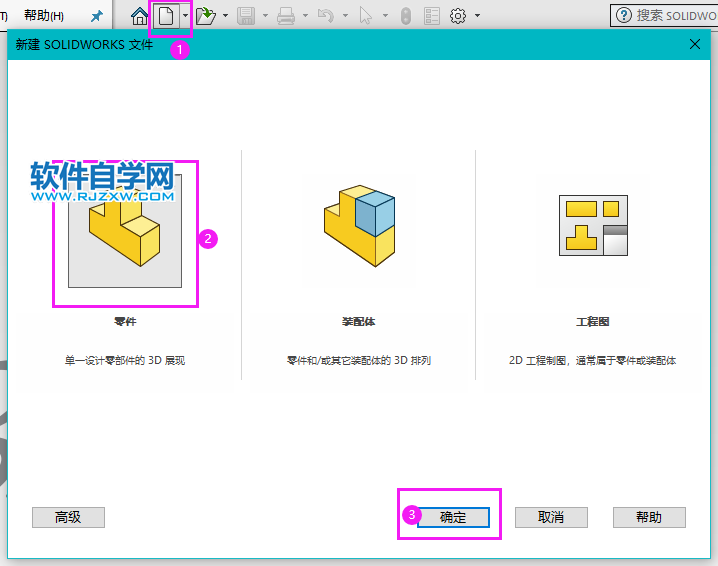The image size is (718, 566).
Task: Create a new document via toolbar icon
Action: coord(166,16)
